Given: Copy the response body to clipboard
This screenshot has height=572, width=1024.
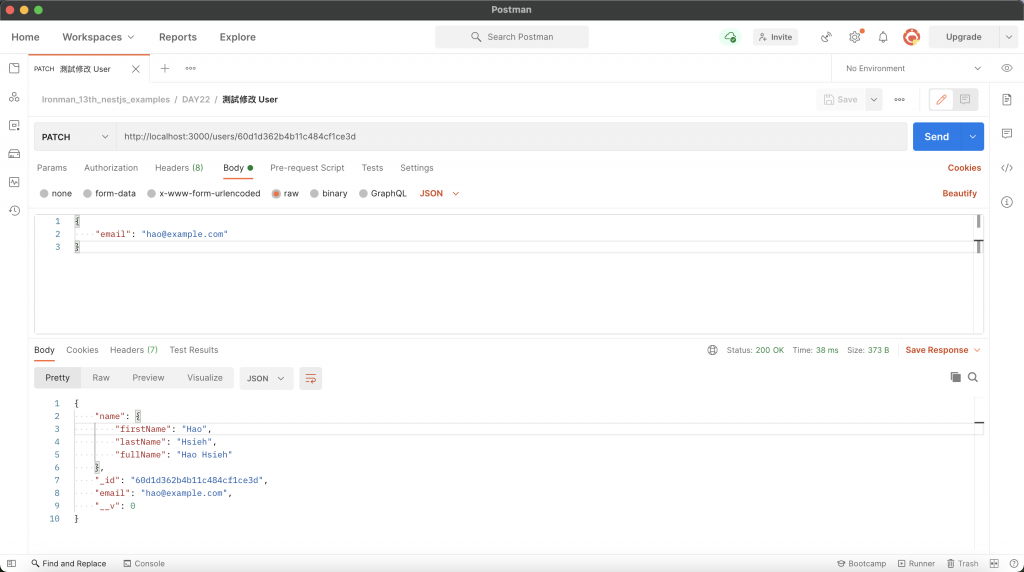Looking at the screenshot, I should 955,377.
